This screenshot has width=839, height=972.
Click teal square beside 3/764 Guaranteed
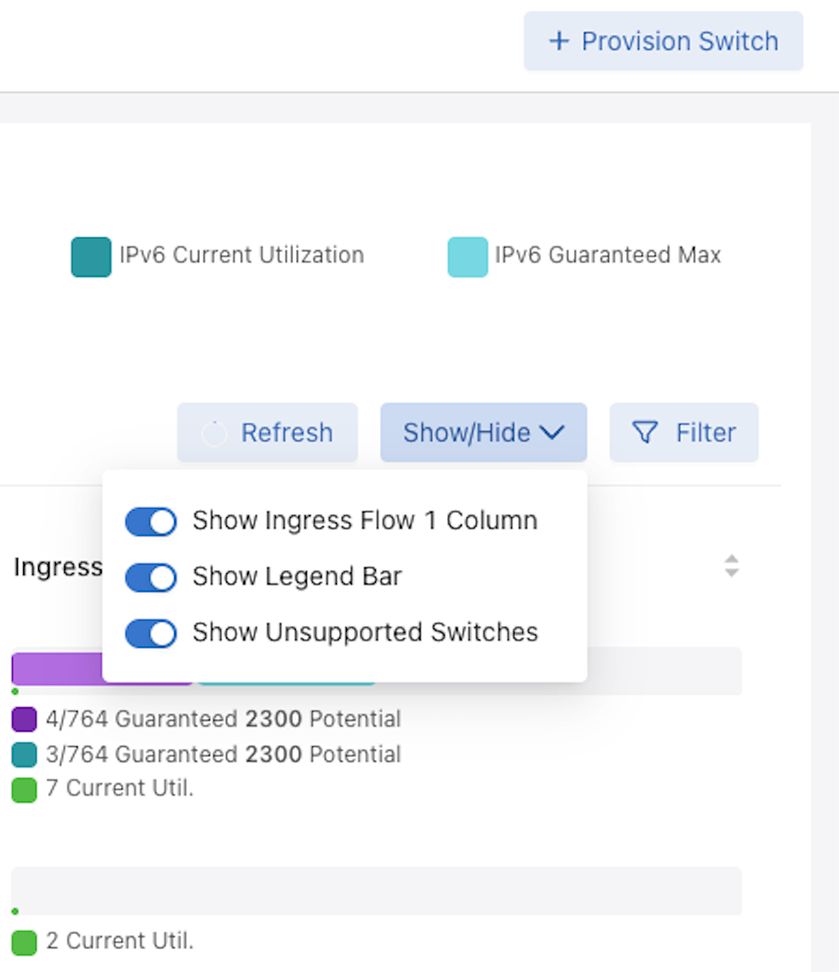24,754
